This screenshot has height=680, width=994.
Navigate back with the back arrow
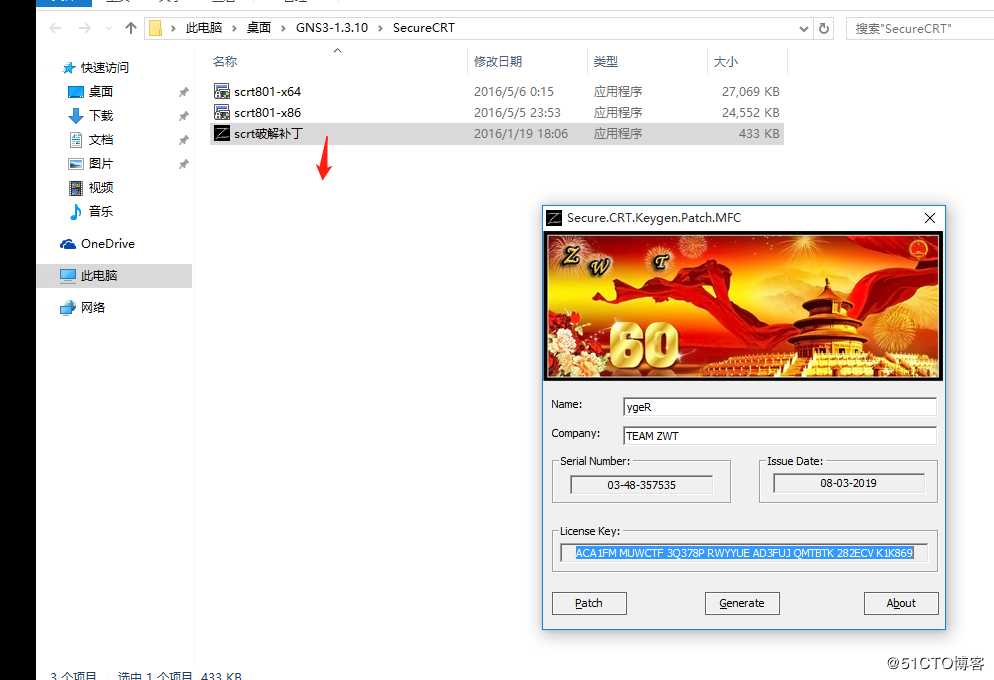coord(56,28)
